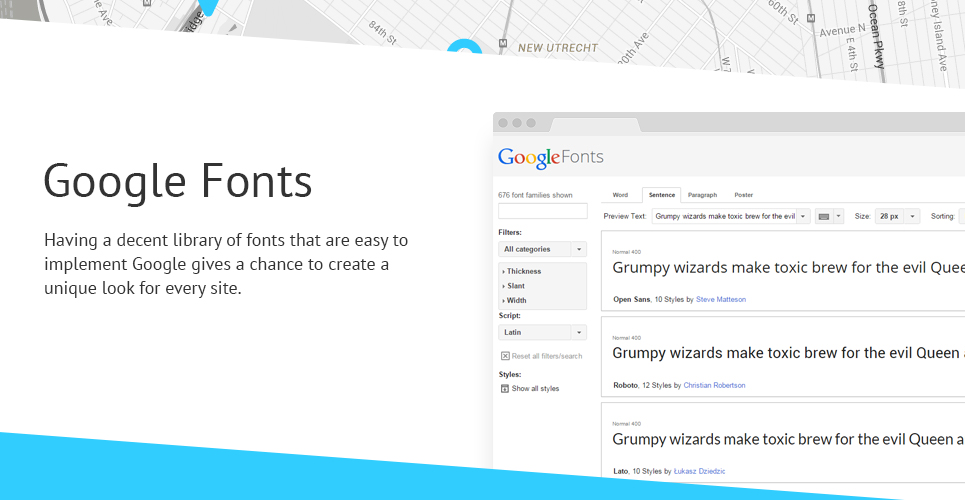965x500 pixels.
Task: Click the browser mockup tab
Action: [595, 124]
